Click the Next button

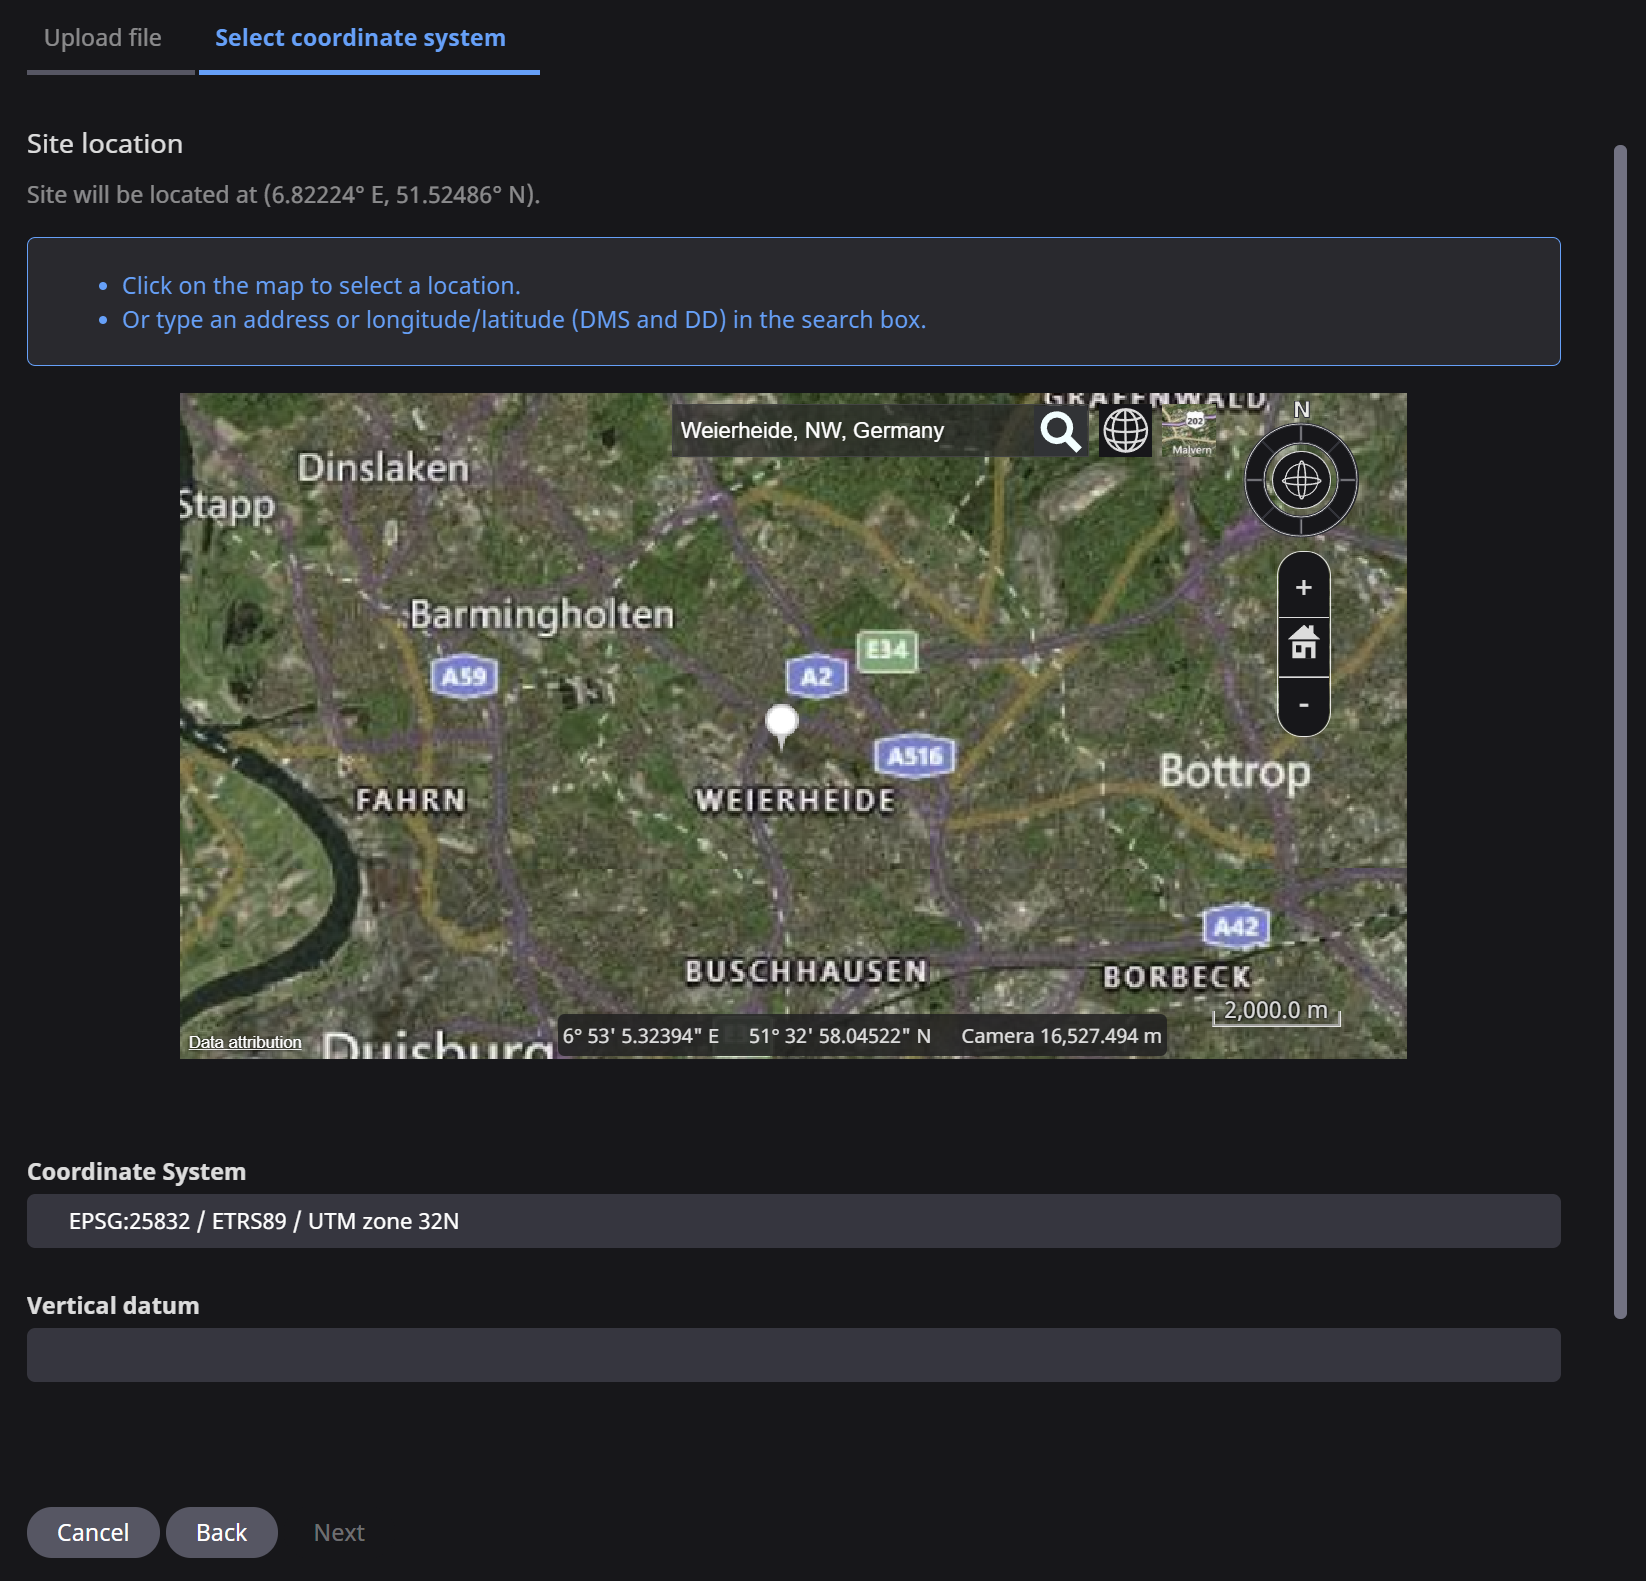point(338,1532)
